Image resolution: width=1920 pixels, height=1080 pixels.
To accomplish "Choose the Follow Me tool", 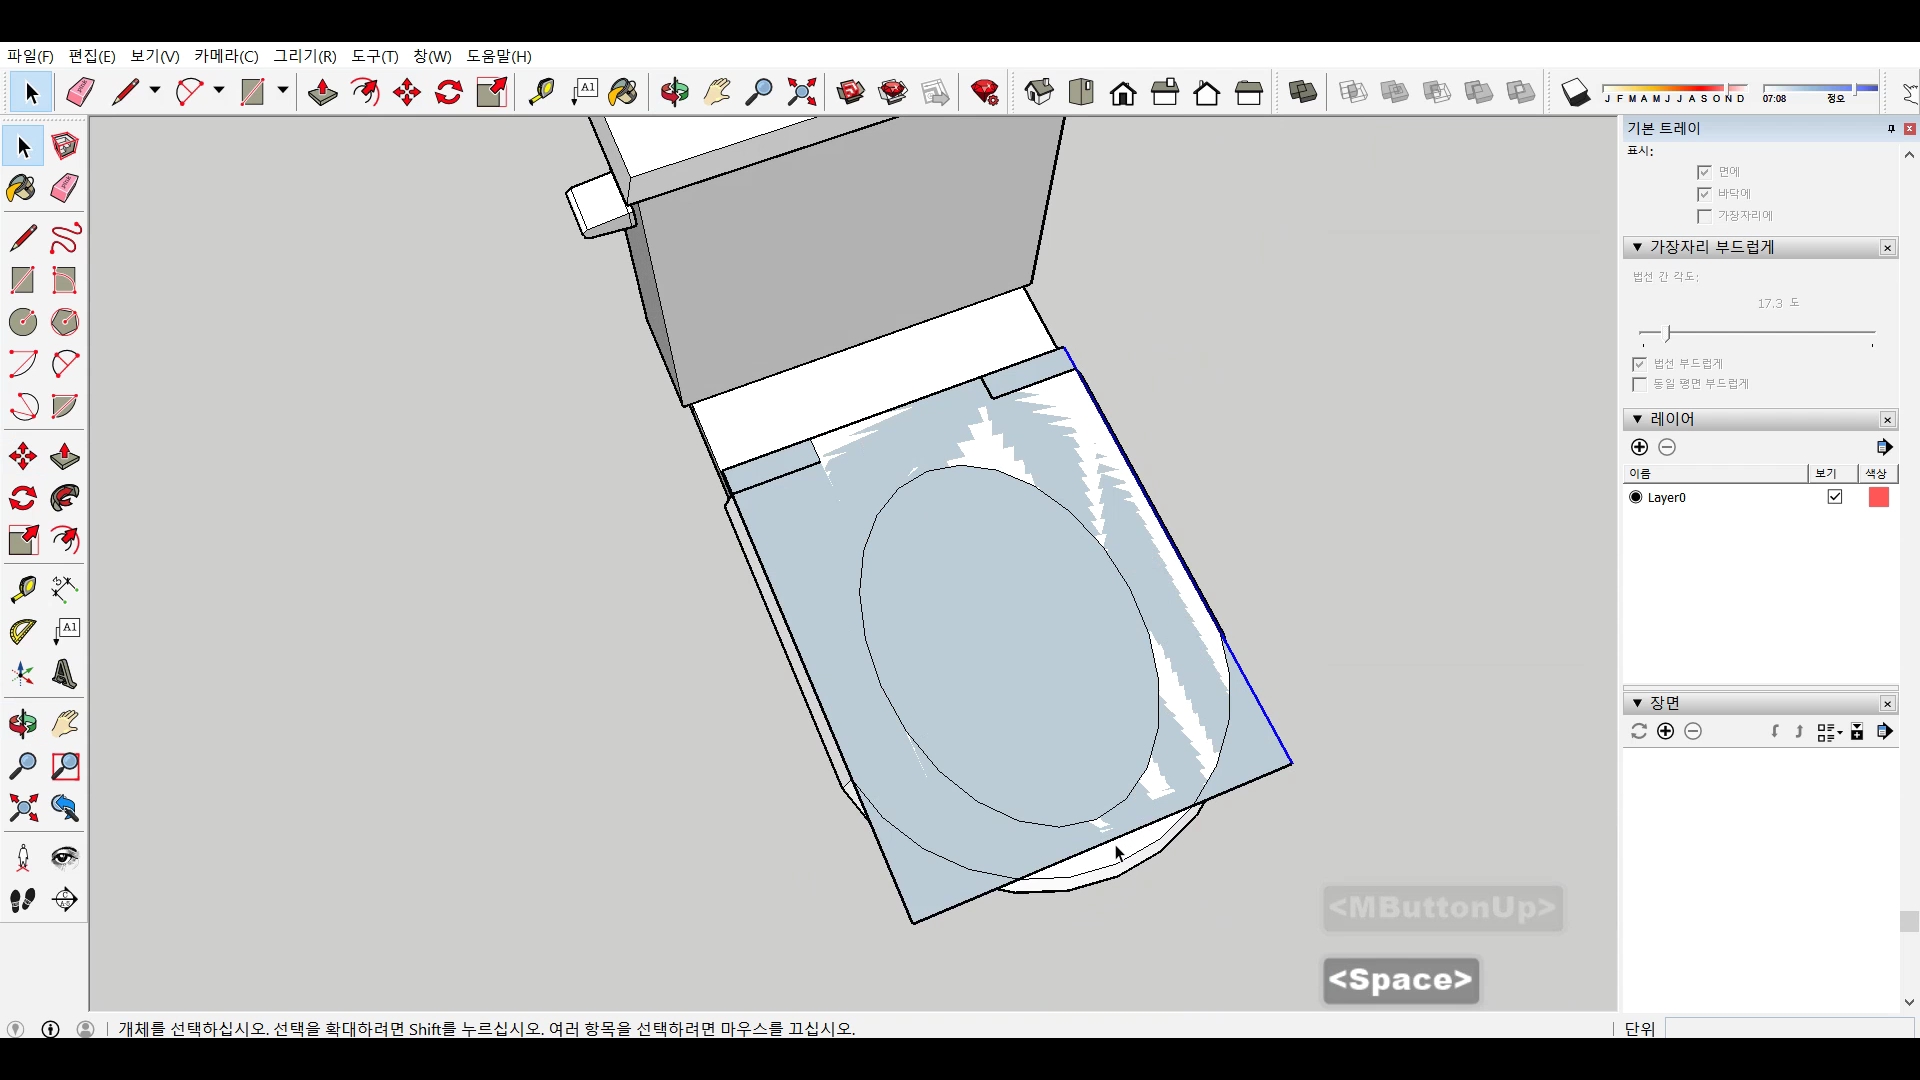I will (65, 498).
